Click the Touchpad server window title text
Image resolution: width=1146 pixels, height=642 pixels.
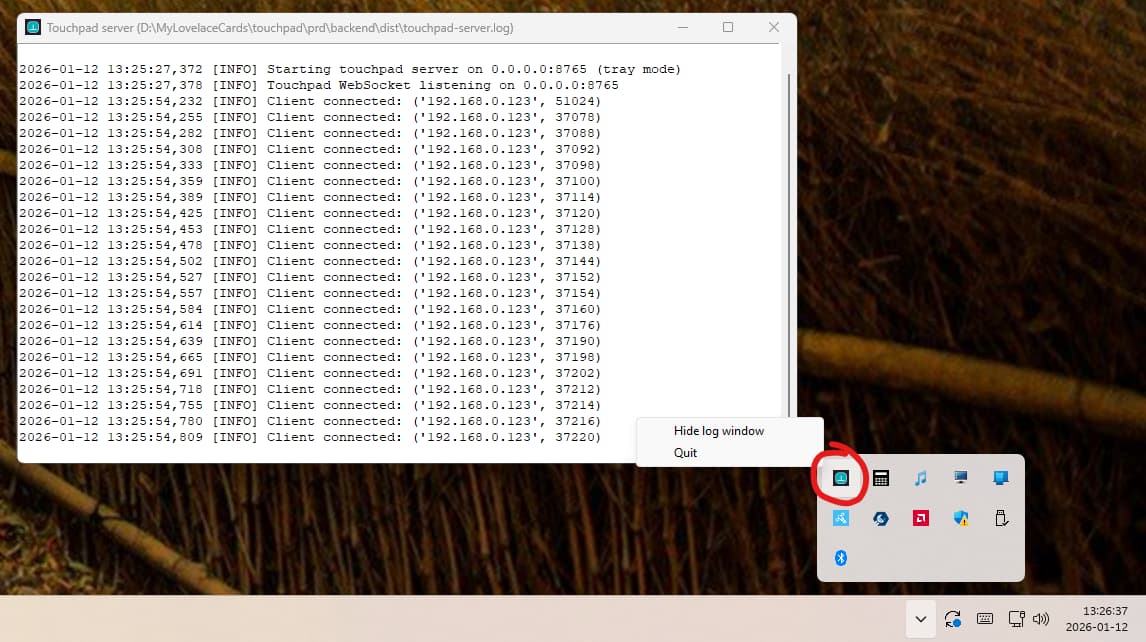[x=280, y=28]
